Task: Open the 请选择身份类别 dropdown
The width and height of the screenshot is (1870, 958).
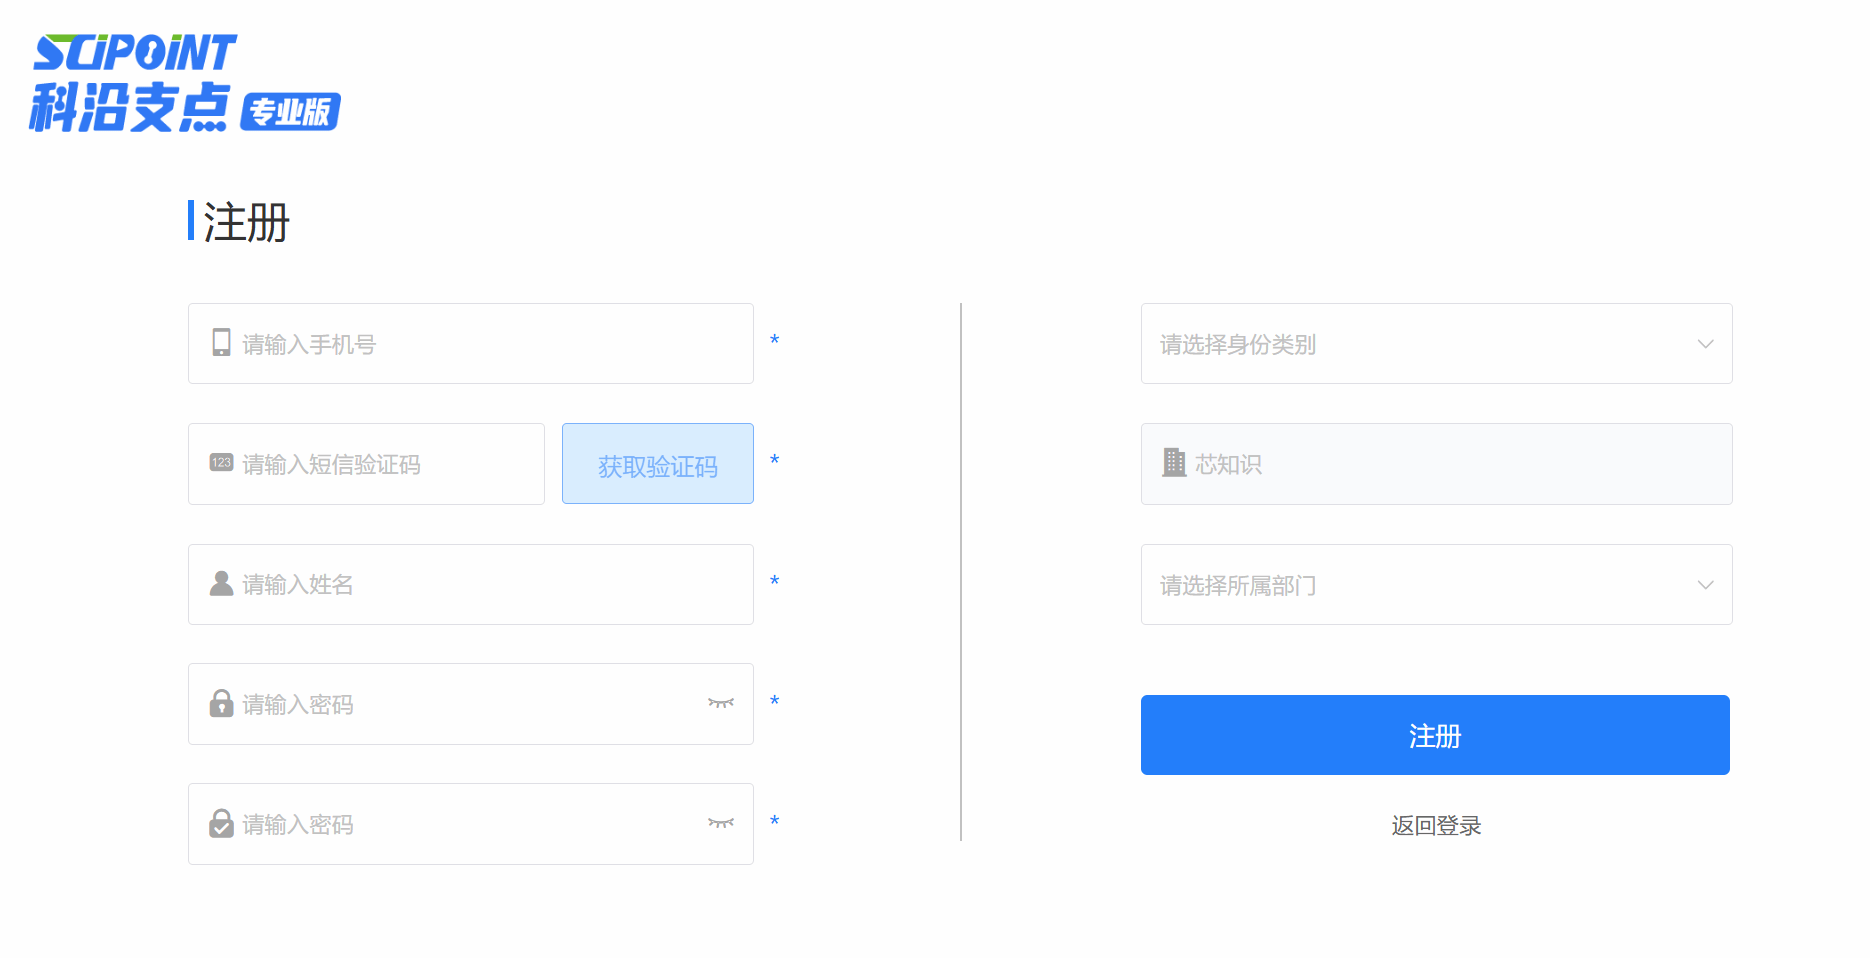Action: click(x=1420, y=344)
